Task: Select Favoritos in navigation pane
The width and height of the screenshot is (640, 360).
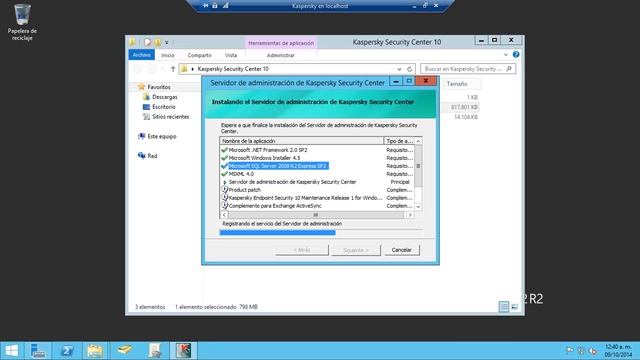Action: click(x=159, y=87)
